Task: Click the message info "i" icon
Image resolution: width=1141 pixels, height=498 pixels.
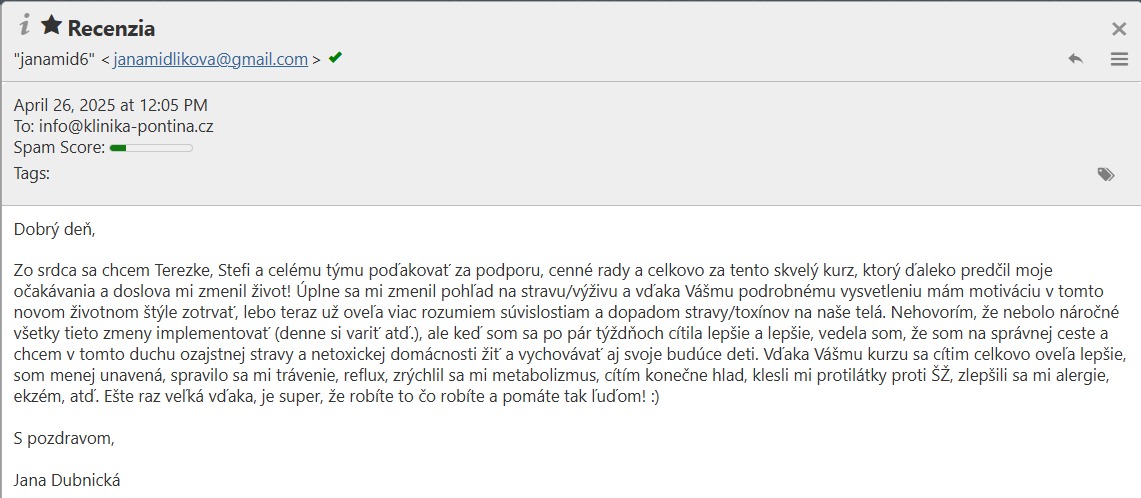Action: click(x=25, y=26)
